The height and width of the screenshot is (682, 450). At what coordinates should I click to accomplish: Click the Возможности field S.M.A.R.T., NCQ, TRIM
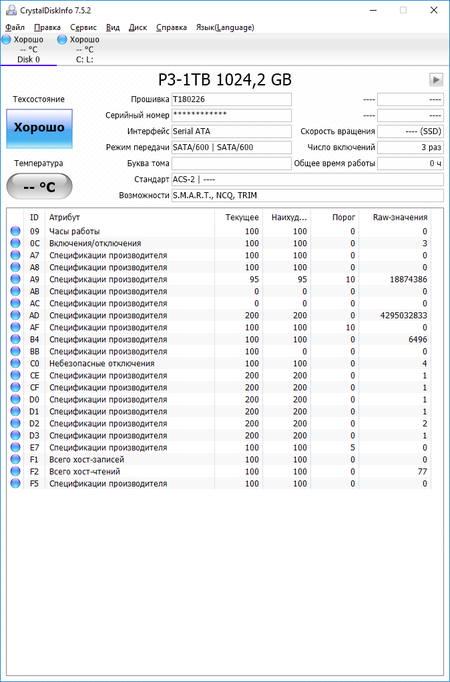pos(307,195)
